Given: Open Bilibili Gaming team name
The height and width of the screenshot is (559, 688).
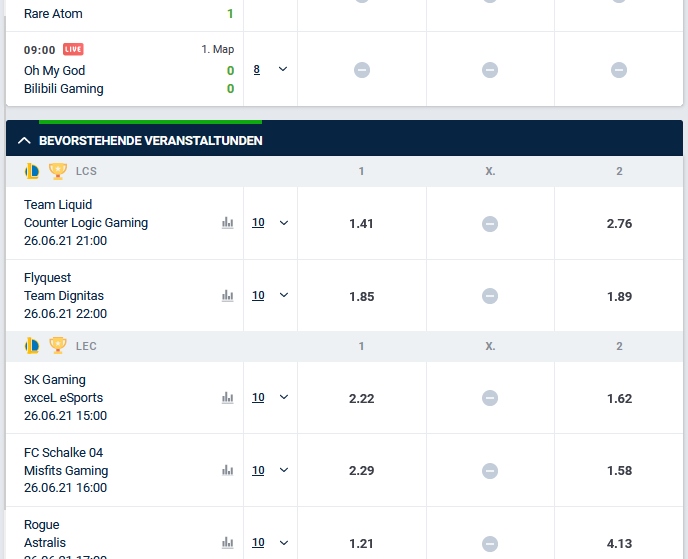Looking at the screenshot, I should (64, 89).
